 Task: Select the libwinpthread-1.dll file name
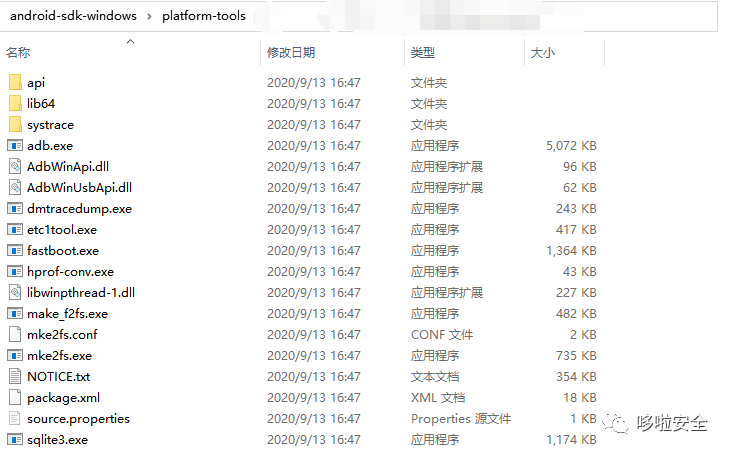click(x=81, y=293)
